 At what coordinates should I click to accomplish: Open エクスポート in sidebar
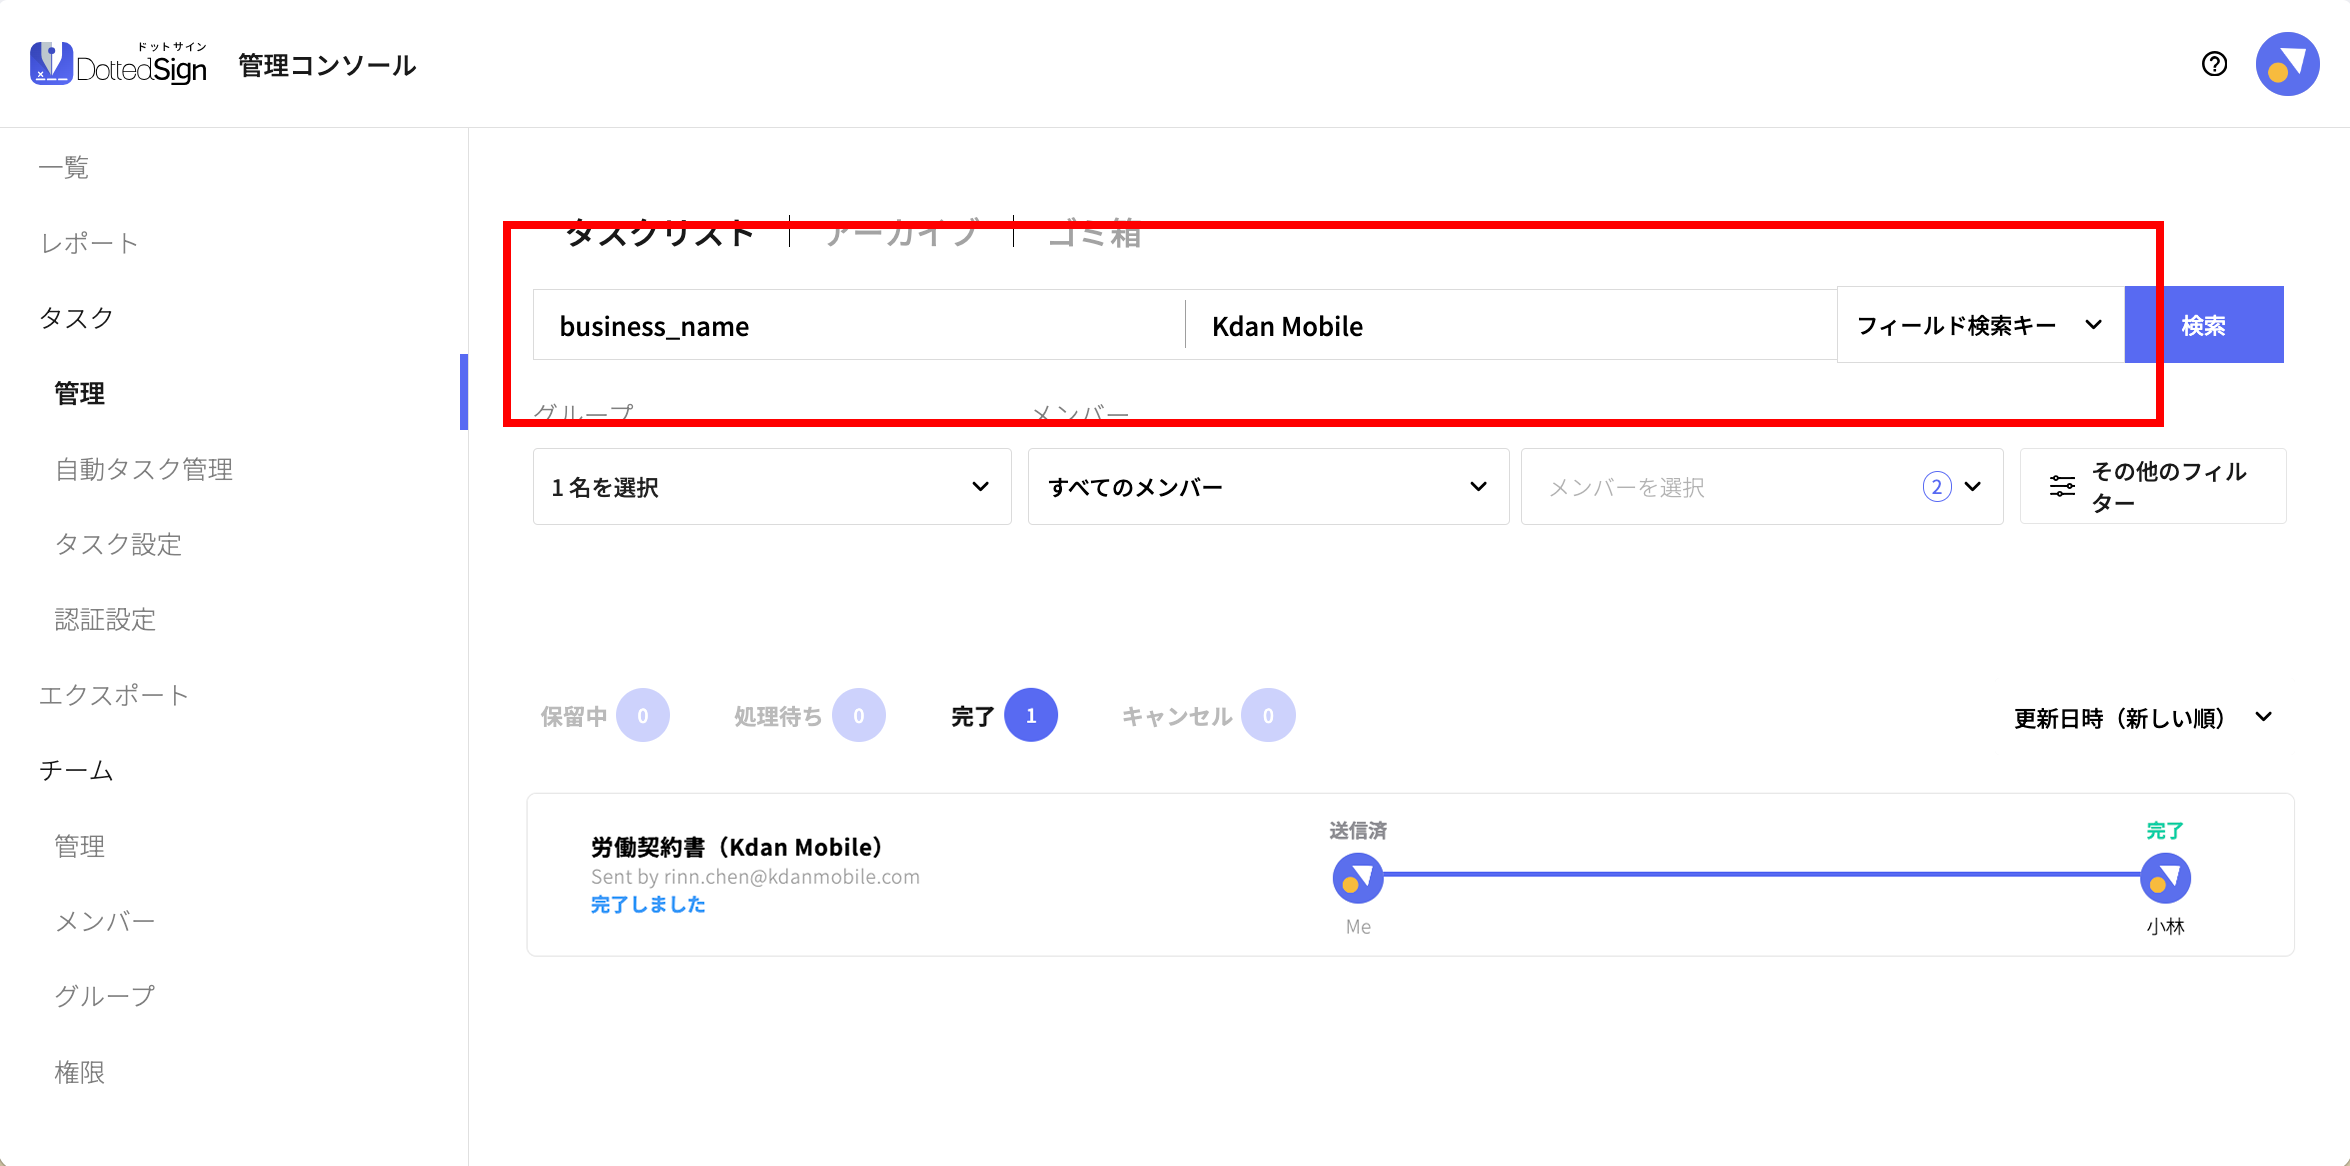(114, 695)
